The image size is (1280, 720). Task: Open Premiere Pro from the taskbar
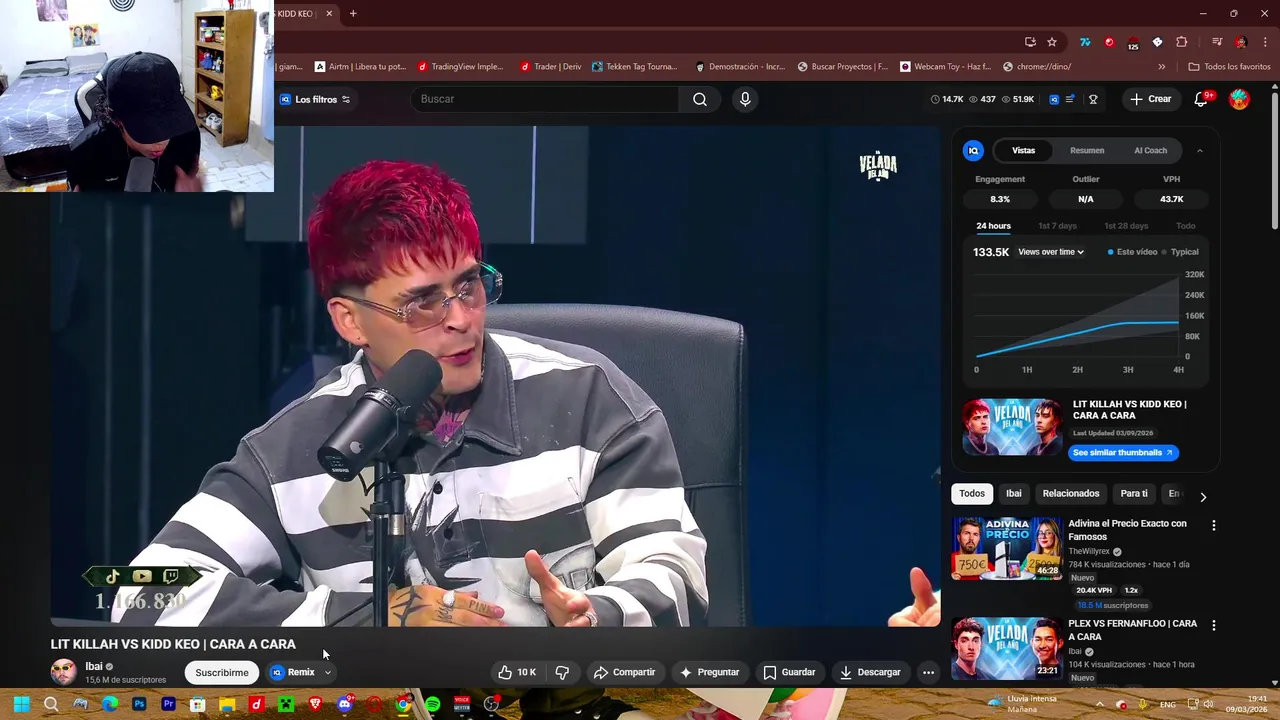coord(168,704)
